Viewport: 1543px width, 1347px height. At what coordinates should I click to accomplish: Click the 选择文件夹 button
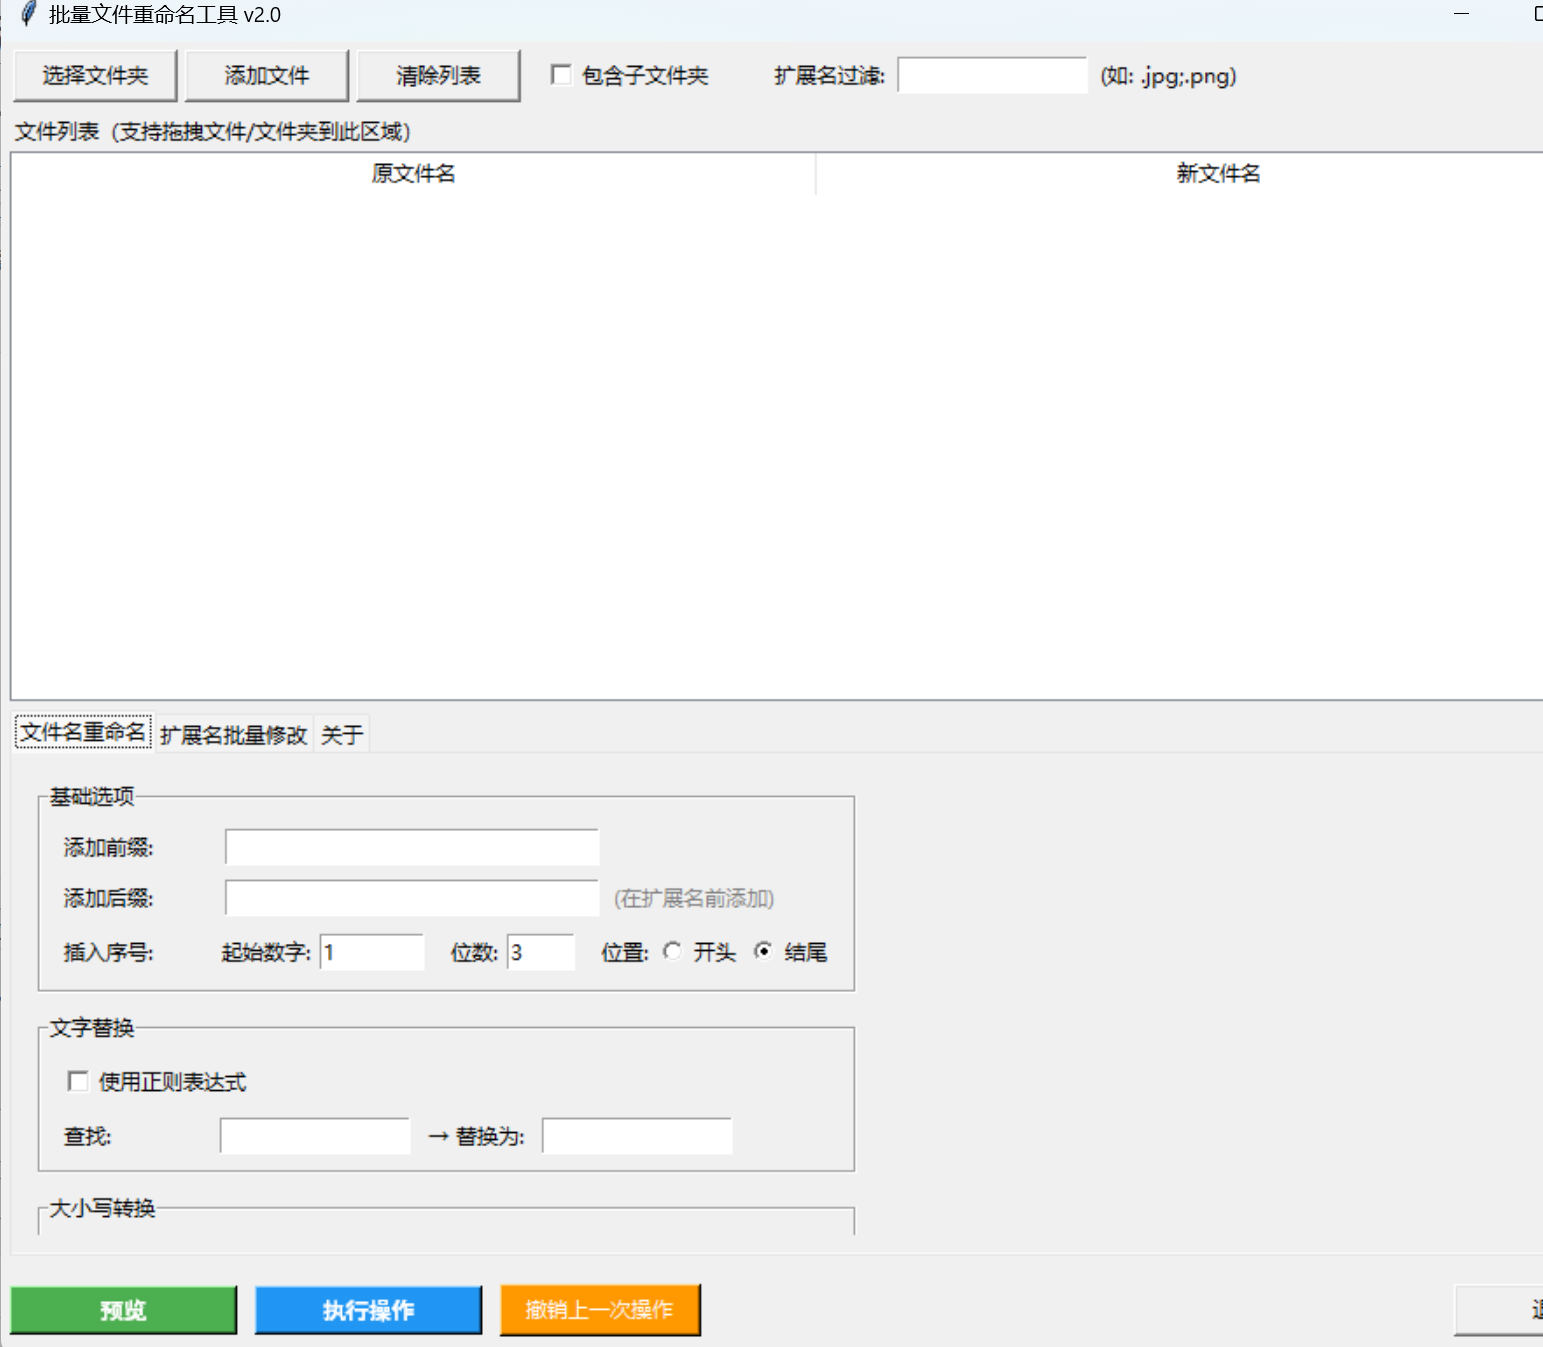(95, 76)
